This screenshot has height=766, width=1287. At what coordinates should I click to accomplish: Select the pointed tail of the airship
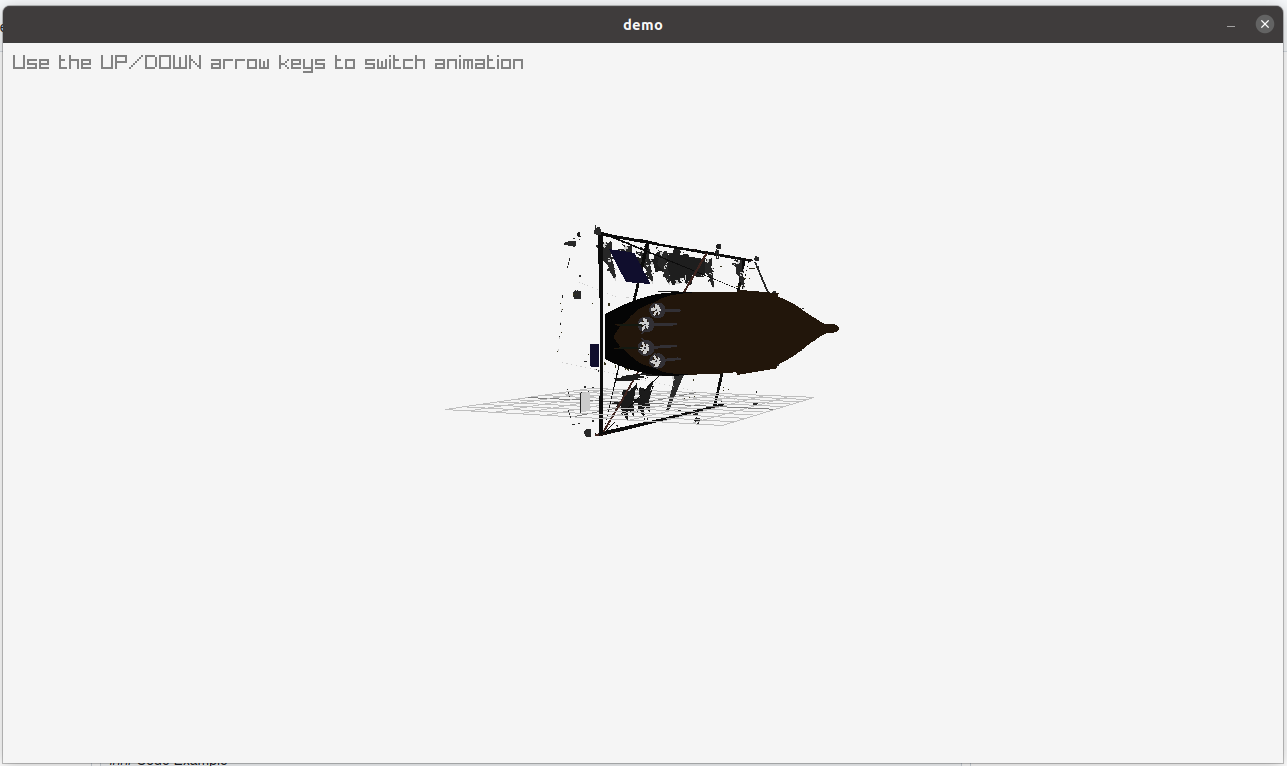click(833, 328)
